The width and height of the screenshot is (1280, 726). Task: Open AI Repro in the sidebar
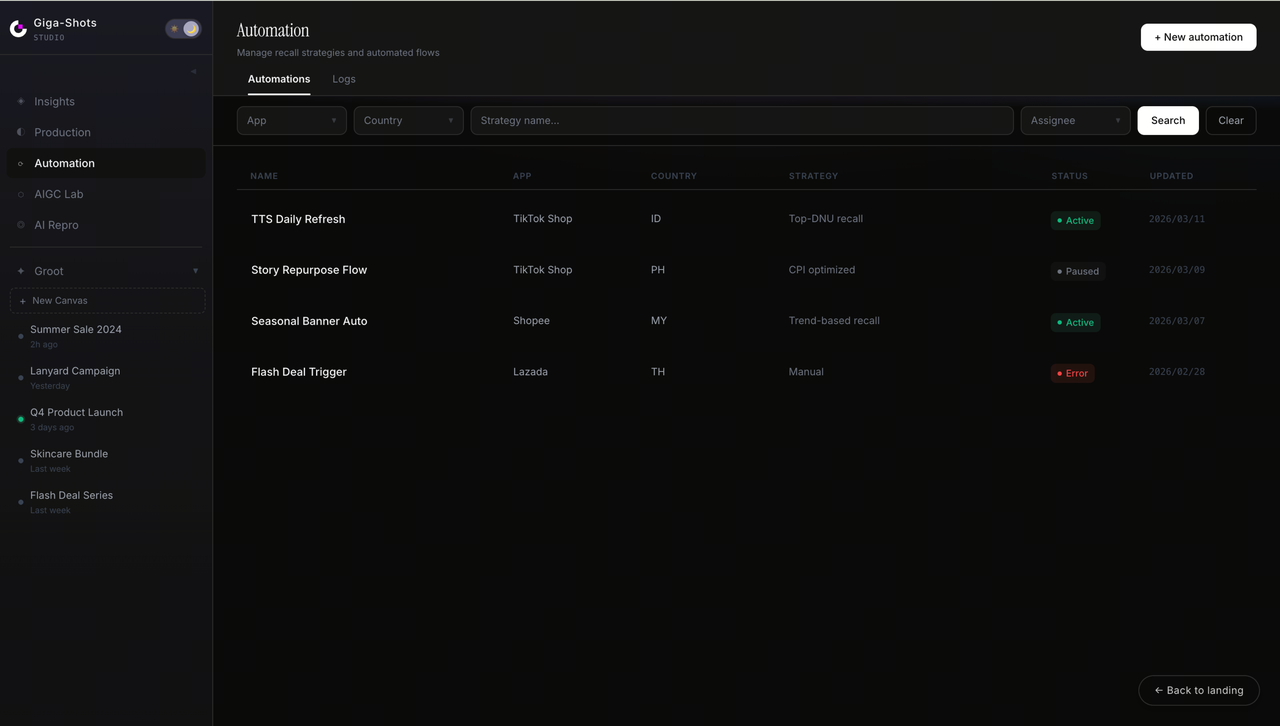click(x=106, y=225)
